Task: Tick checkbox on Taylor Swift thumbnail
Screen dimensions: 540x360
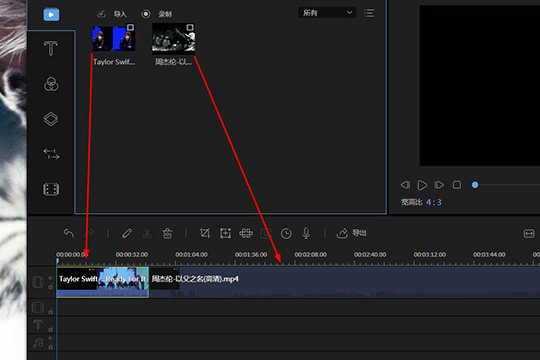Action: [130, 28]
